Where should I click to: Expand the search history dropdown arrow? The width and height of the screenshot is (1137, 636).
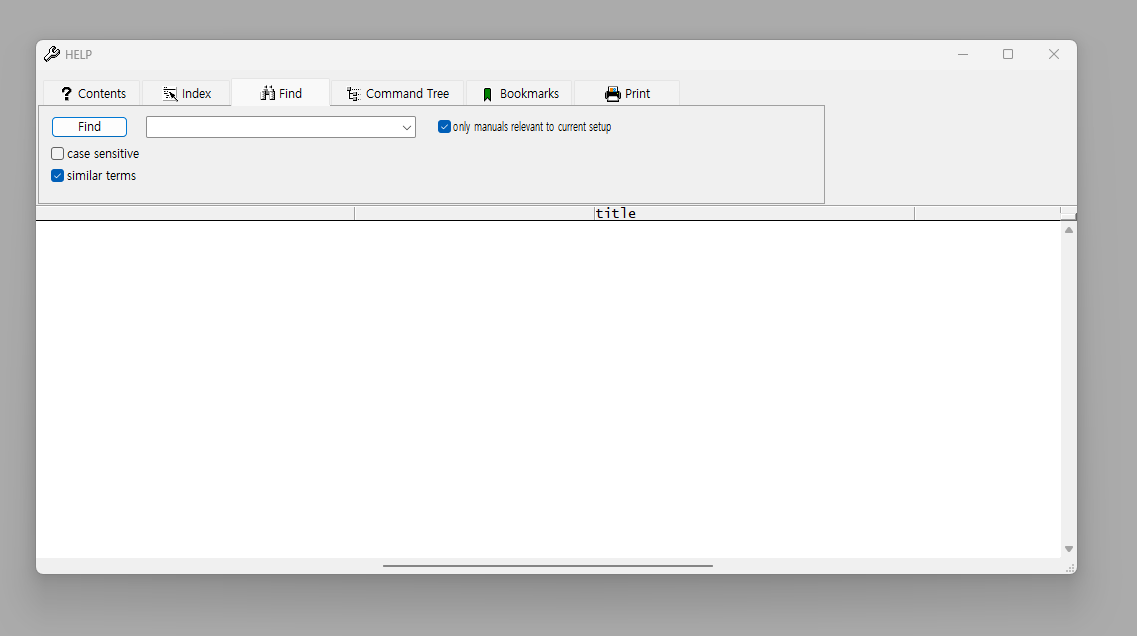[407, 127]
